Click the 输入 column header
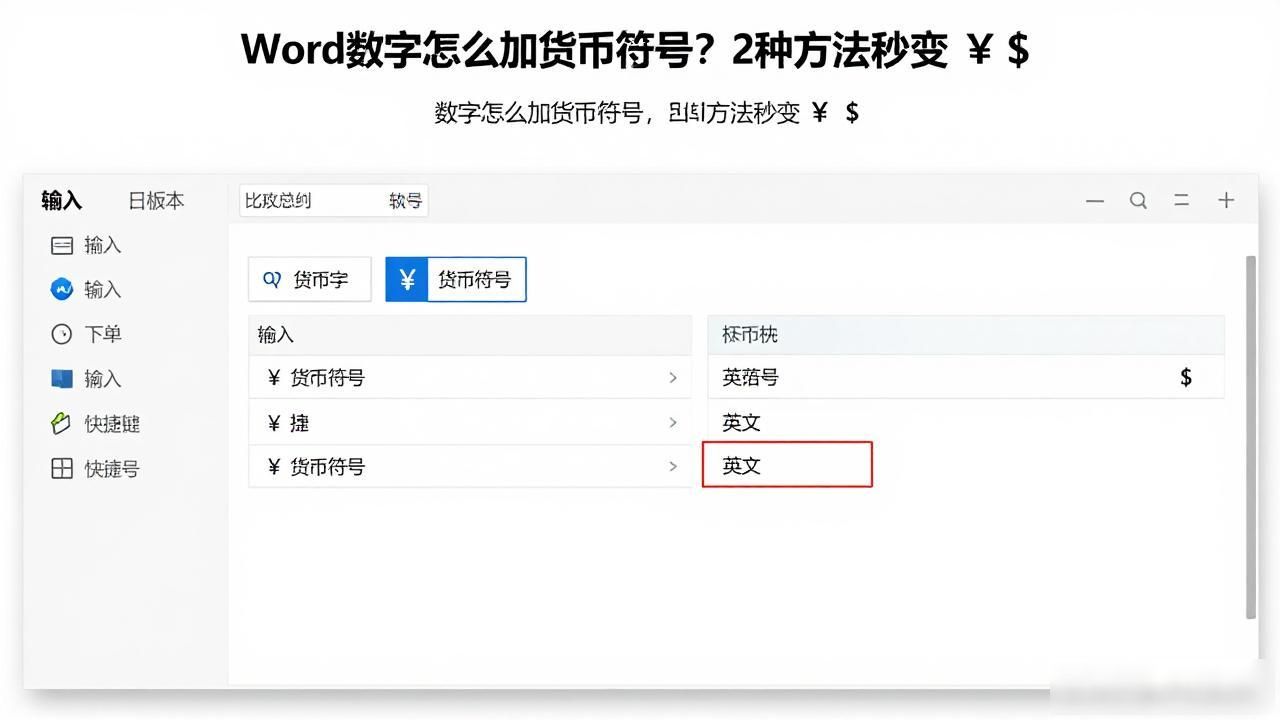1280x720 pixels. point(470,335)
